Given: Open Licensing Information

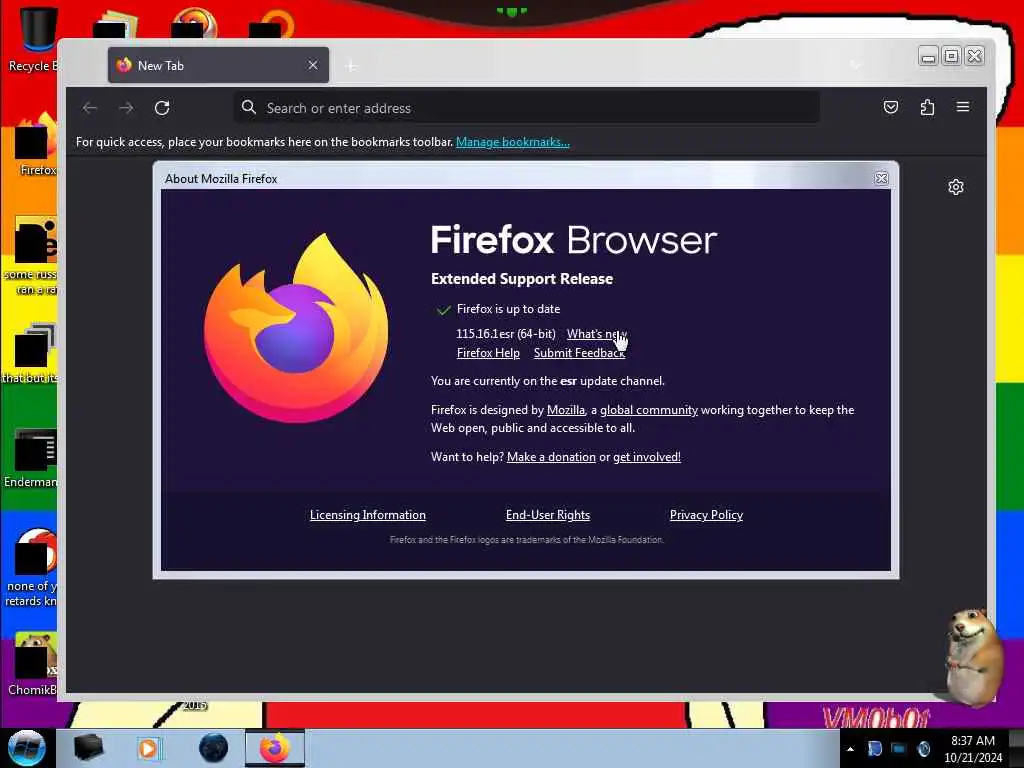Looking at the screenshot, I should pos(368,515).
